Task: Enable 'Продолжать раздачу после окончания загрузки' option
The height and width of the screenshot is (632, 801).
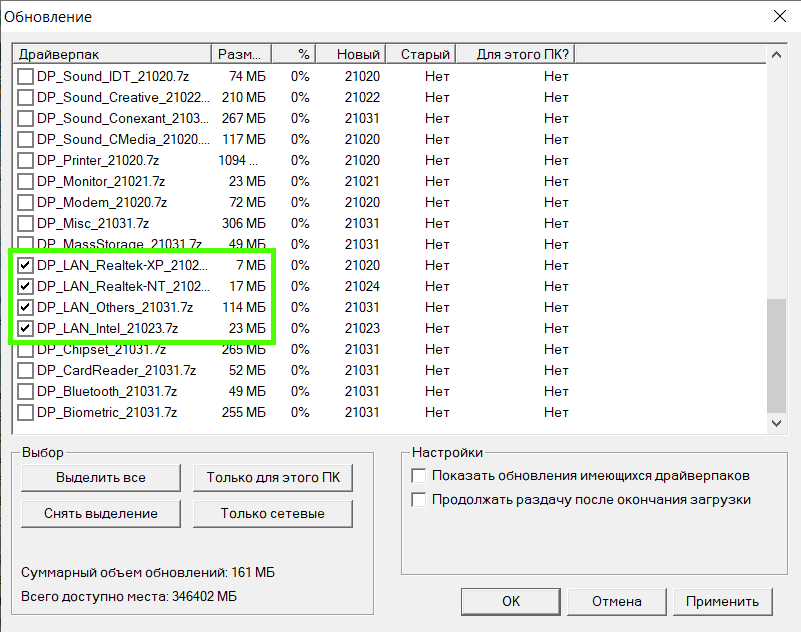Action: (x=418, y=500)
